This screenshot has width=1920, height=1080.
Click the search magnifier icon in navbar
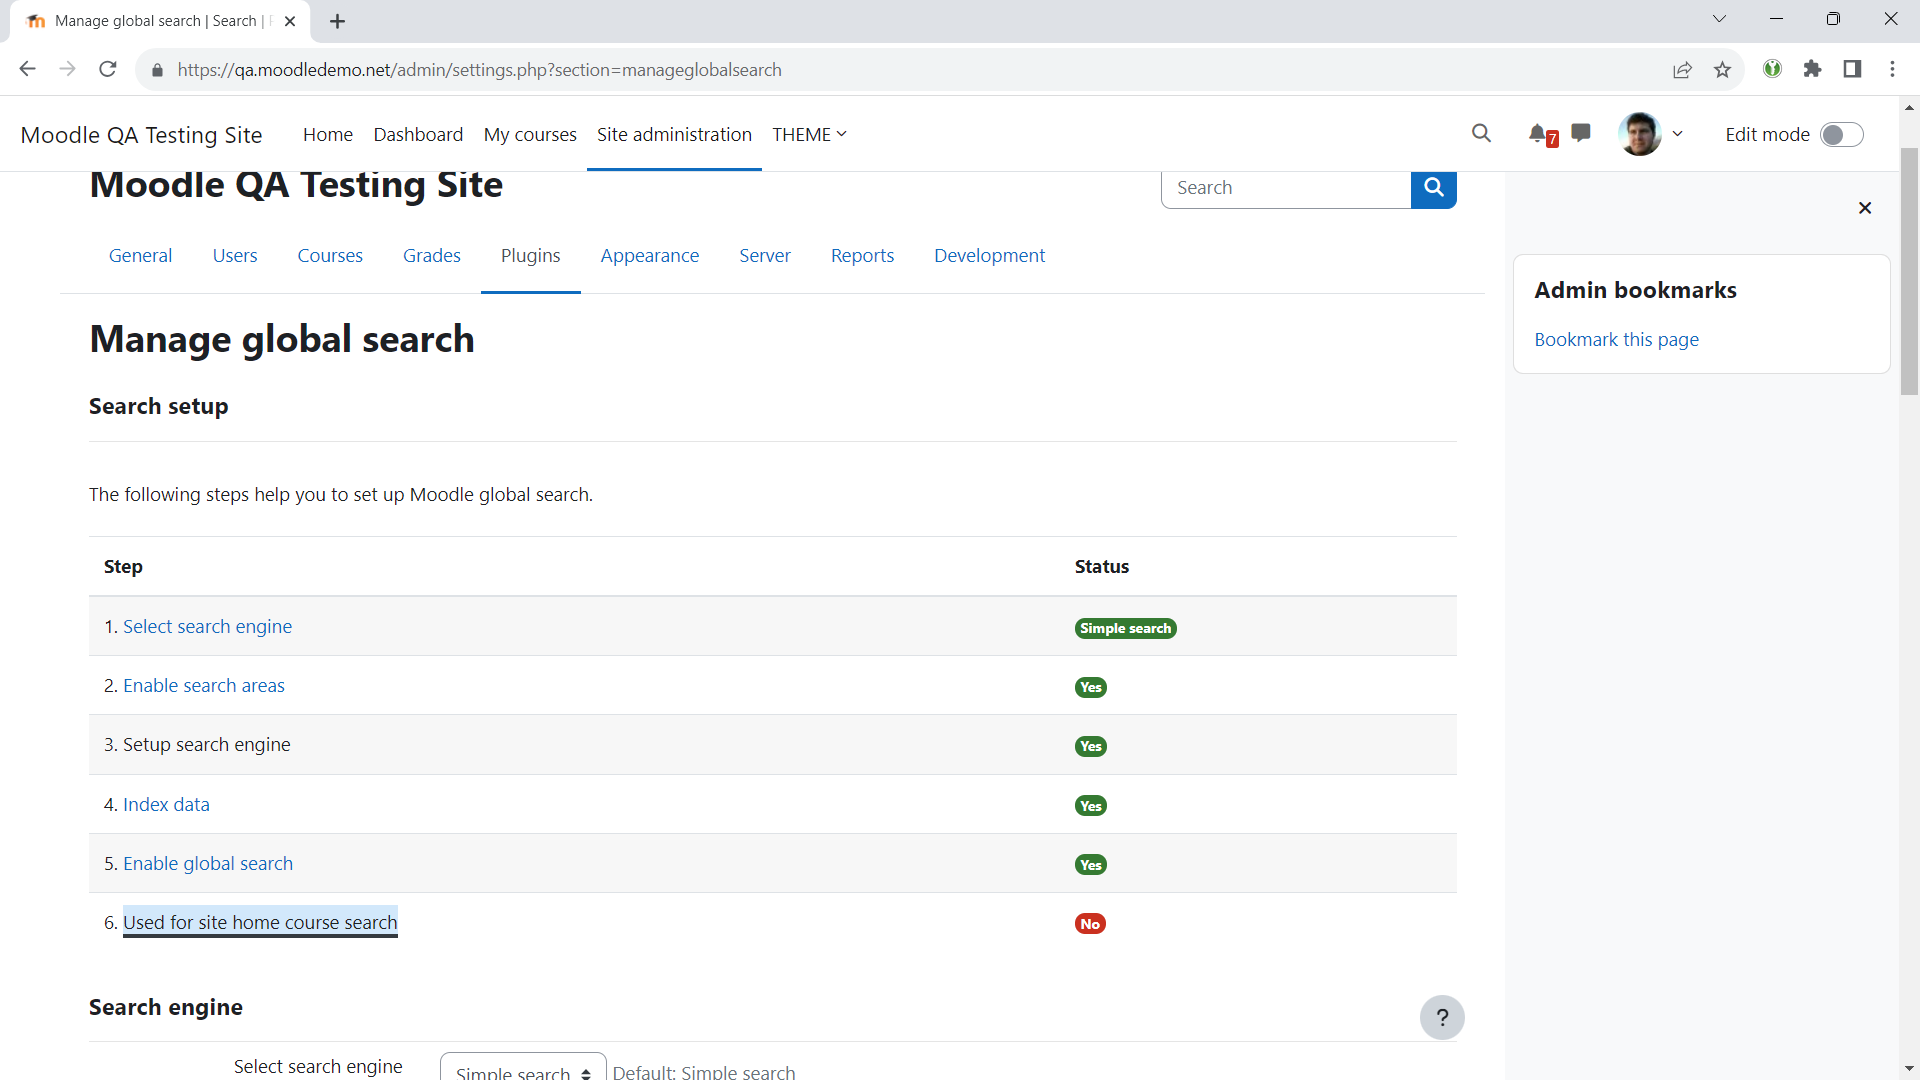[1481, 134]
